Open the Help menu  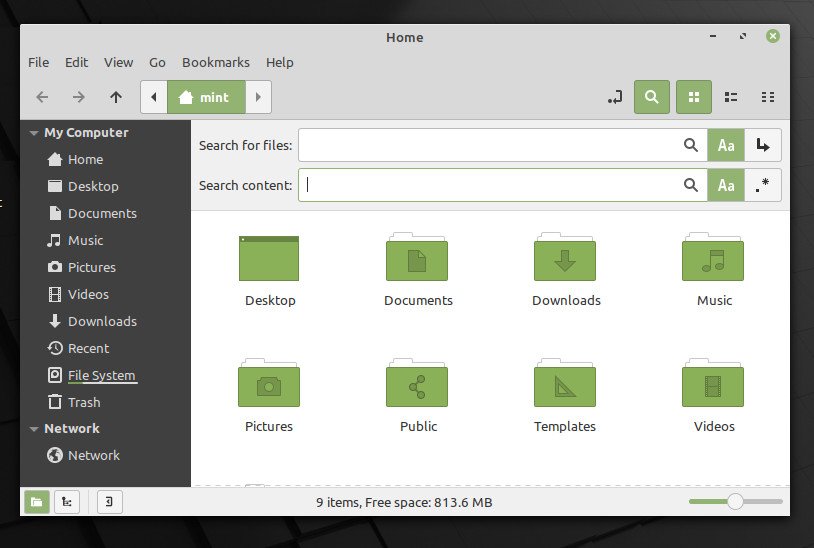point(280,62)
